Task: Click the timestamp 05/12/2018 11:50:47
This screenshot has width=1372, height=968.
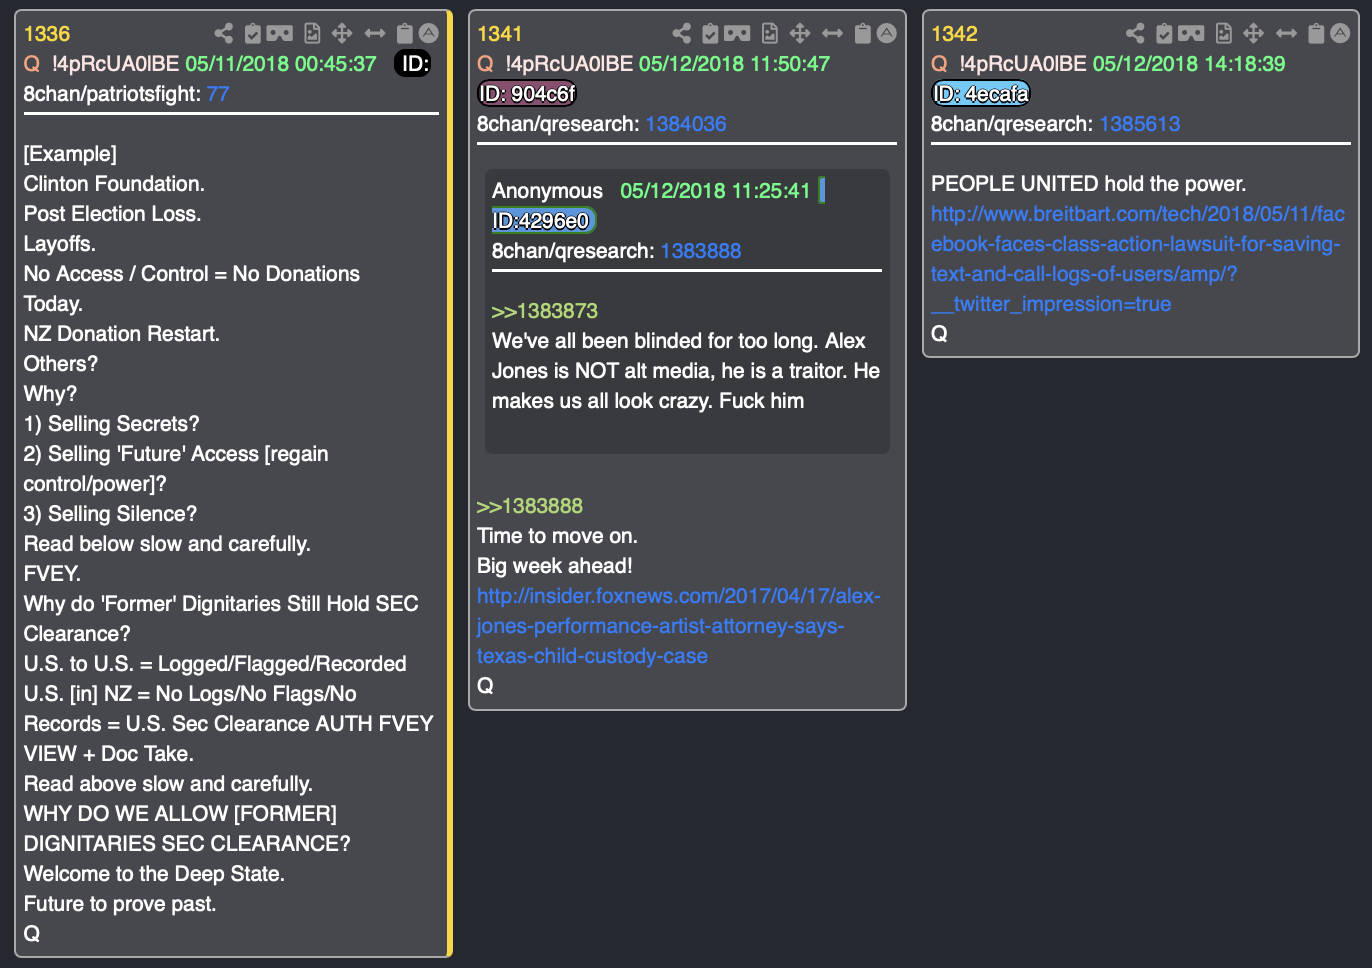Action: coord(734,64)
